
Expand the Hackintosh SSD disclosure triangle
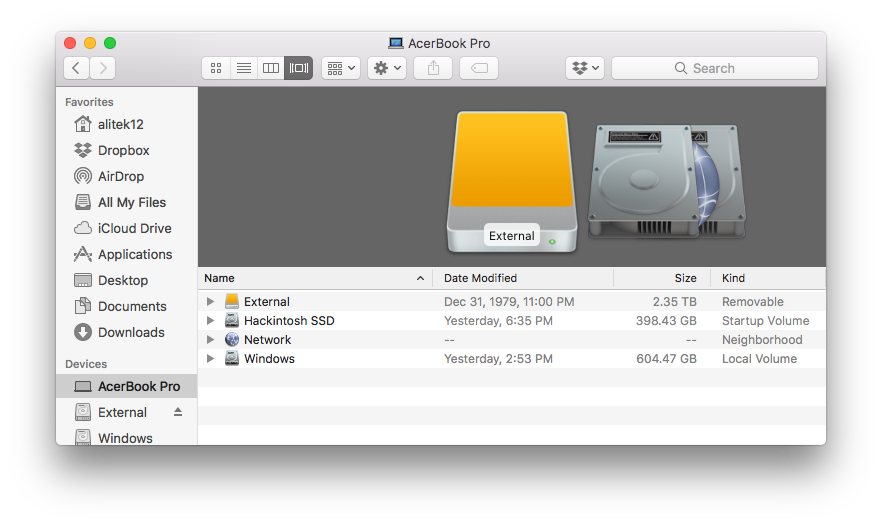pyautogui.click(x=210, y=321)
